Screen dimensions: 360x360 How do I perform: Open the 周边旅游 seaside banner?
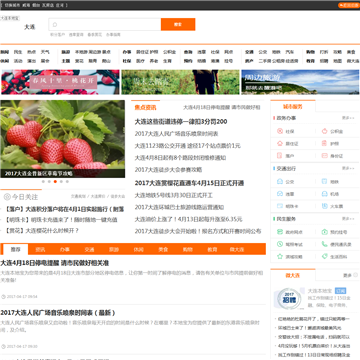[300, 82]
